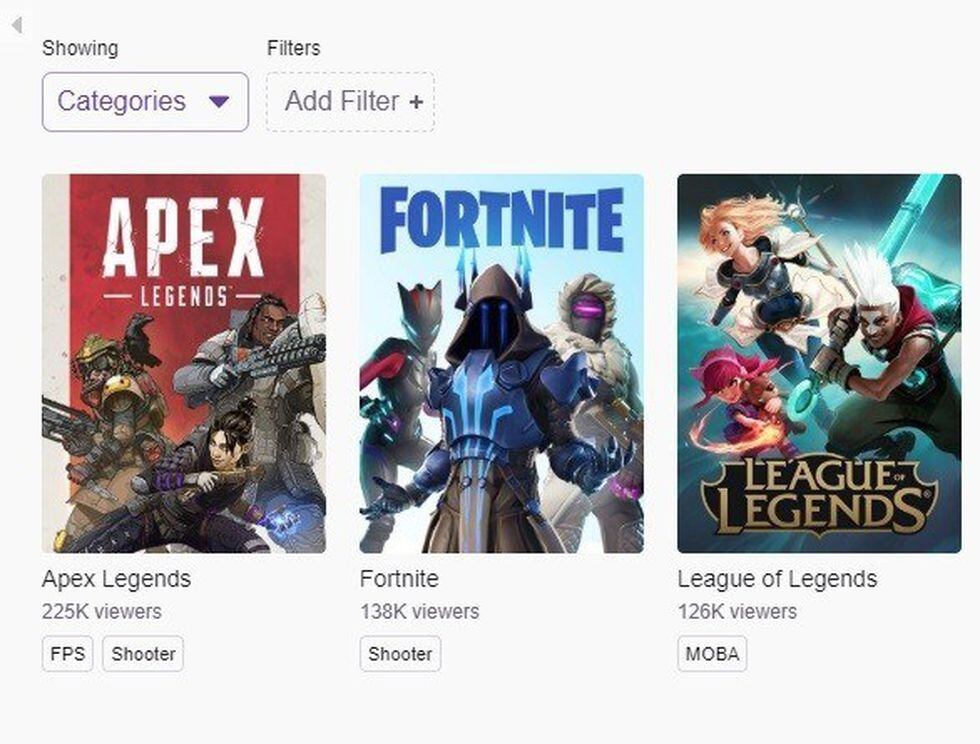This screenshot has height=744, width=980.
Task: Click the collapse arrow in the top-left corner
Action: (16, 24)
